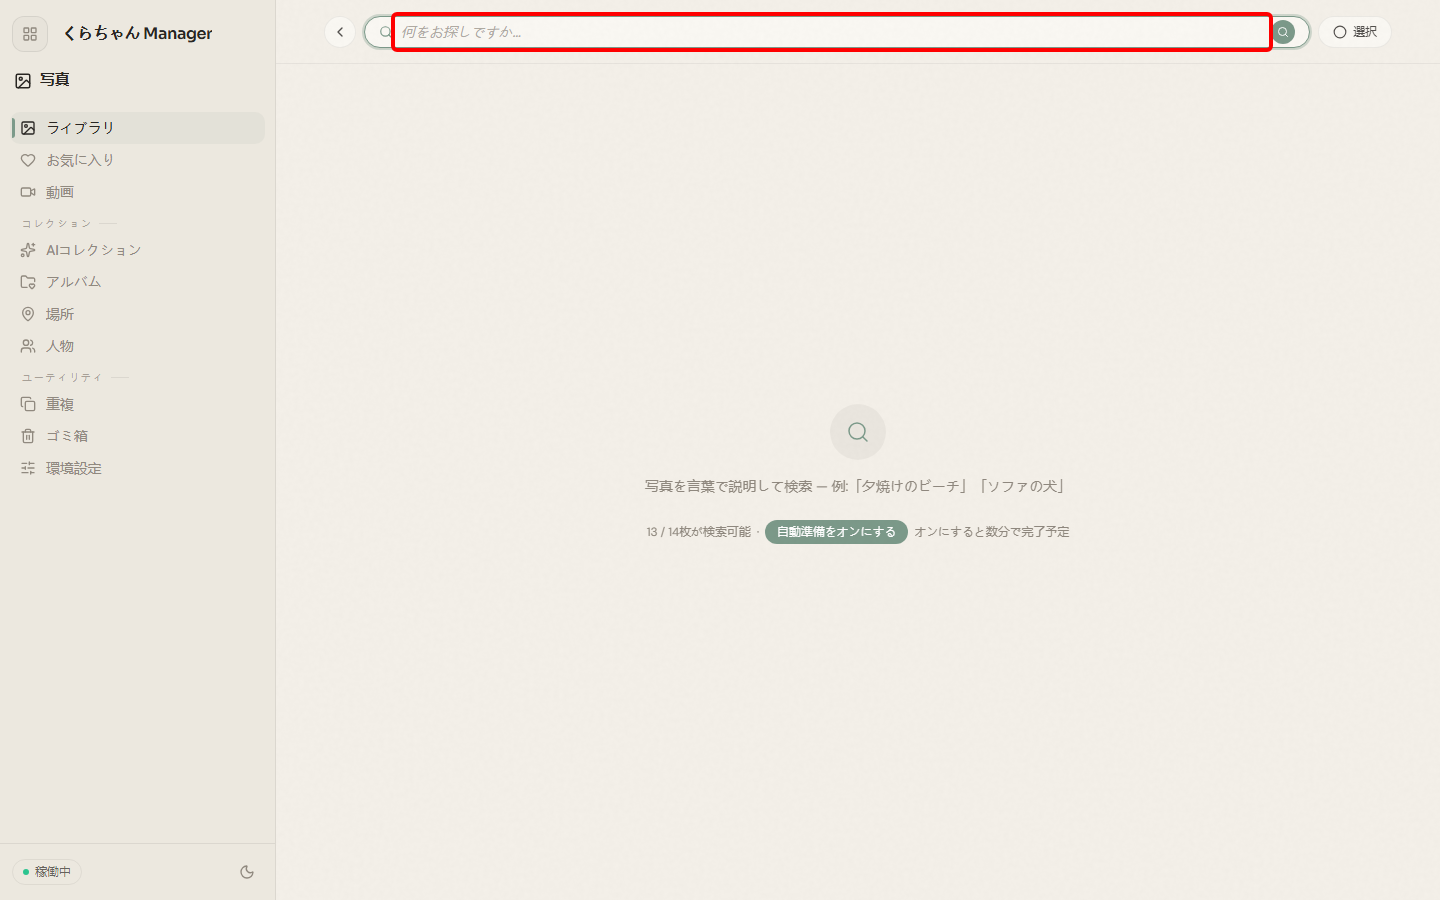This screenshot has width=1440, height=900.
Task: Click the copy icon beside 重複
Action: 28,404
